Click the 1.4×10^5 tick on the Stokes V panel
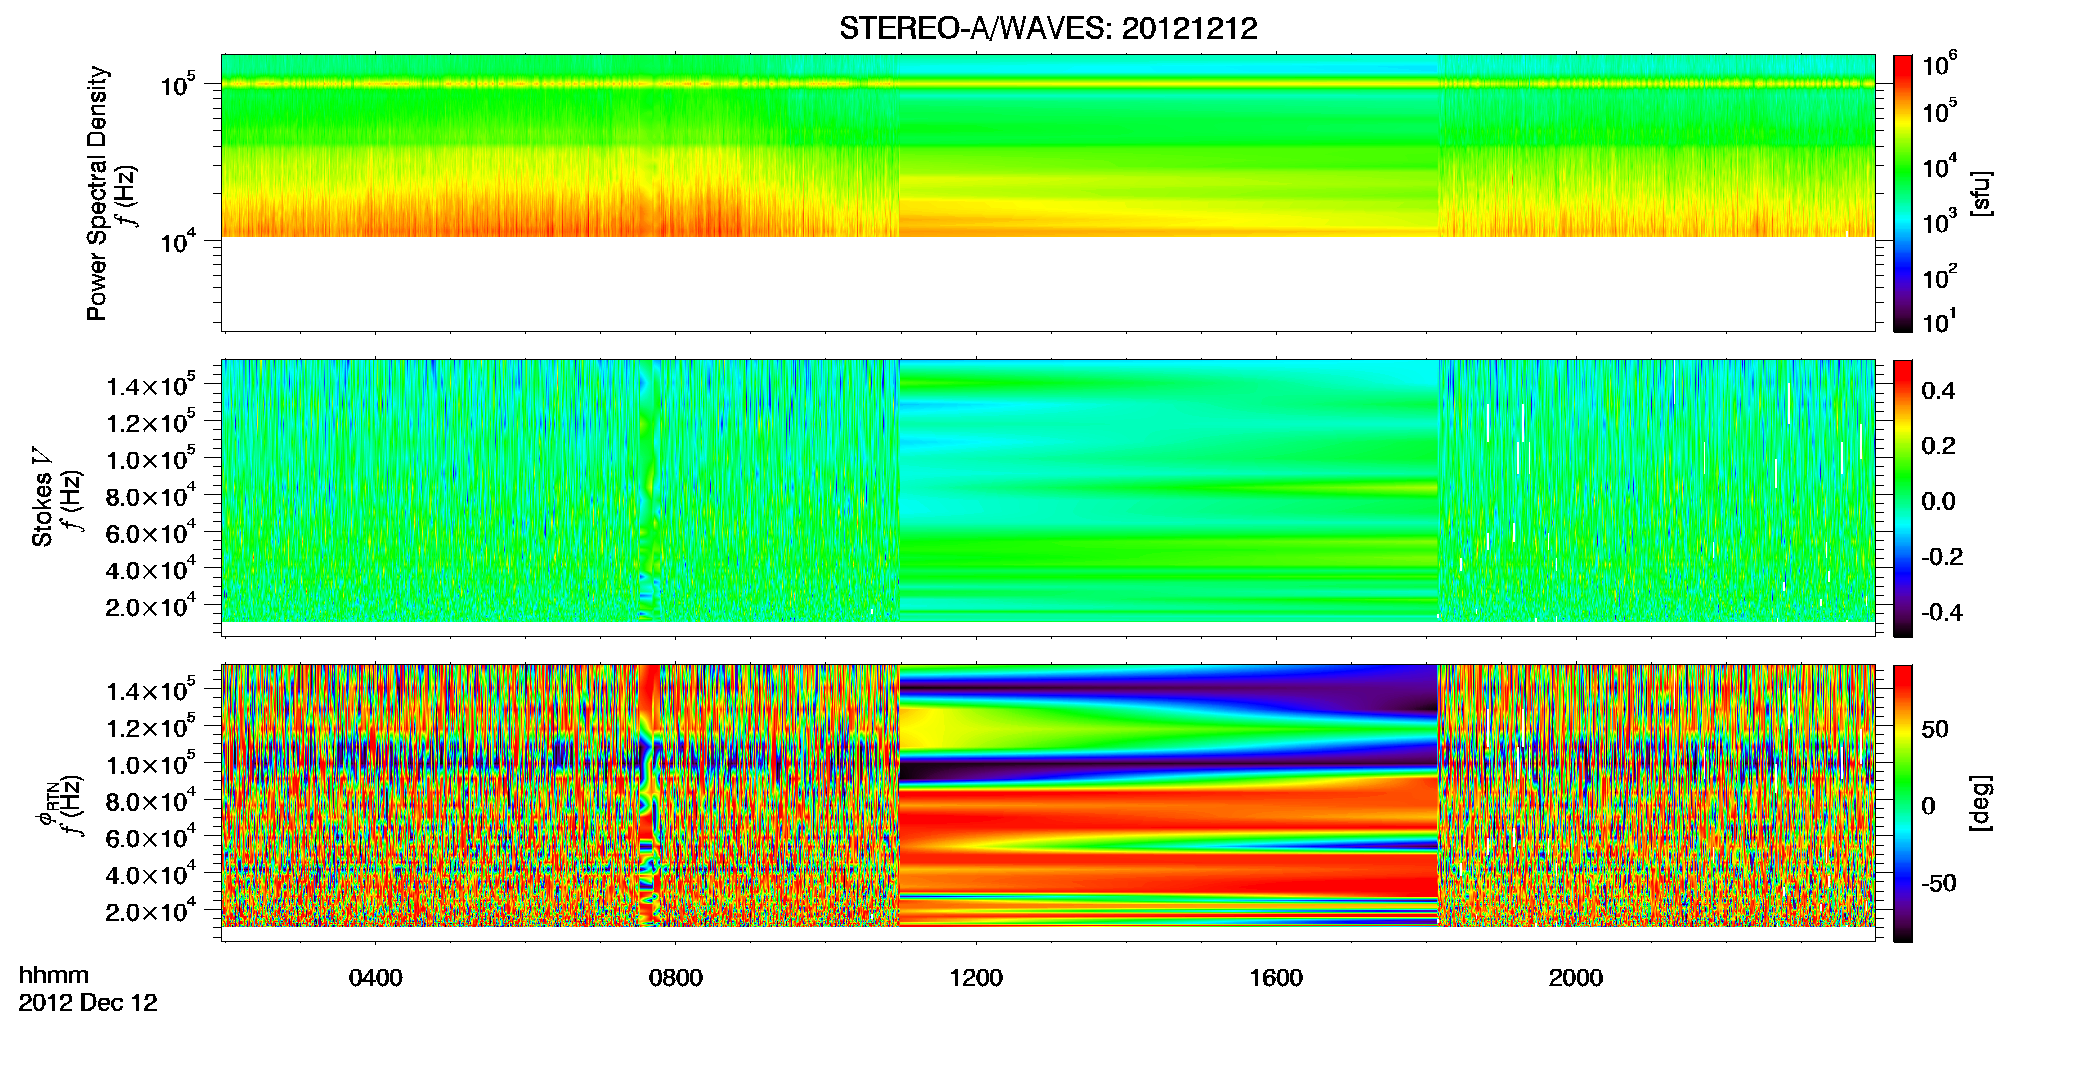 click(152, 386)
